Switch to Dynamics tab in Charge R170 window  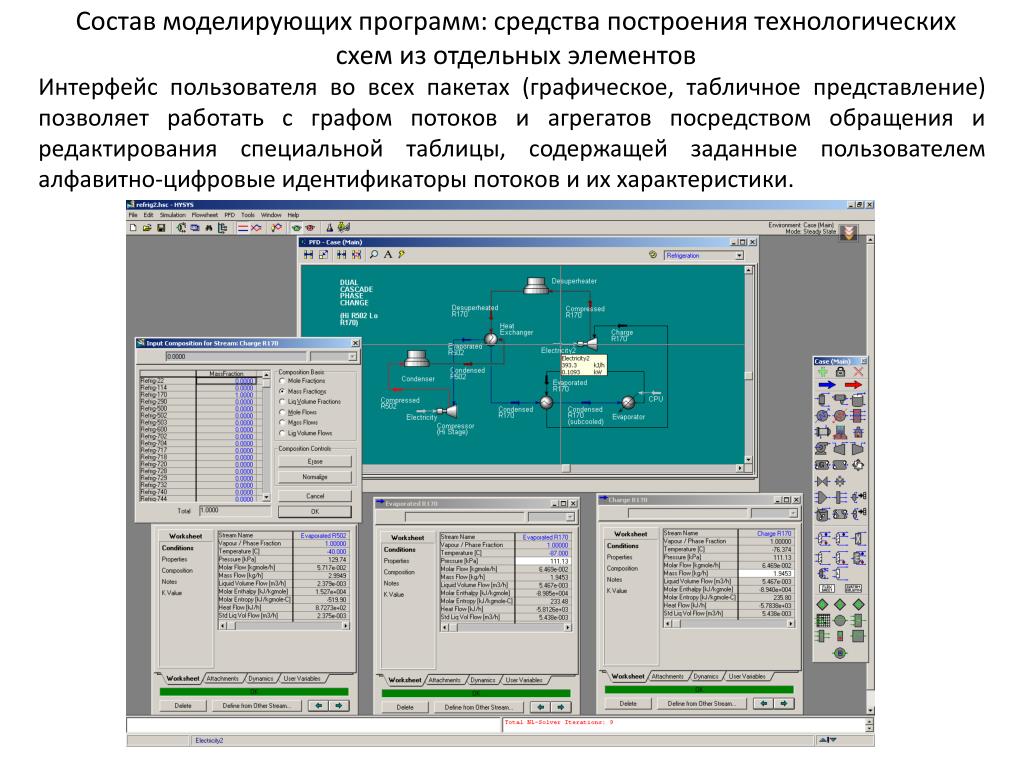click(706, 676)
